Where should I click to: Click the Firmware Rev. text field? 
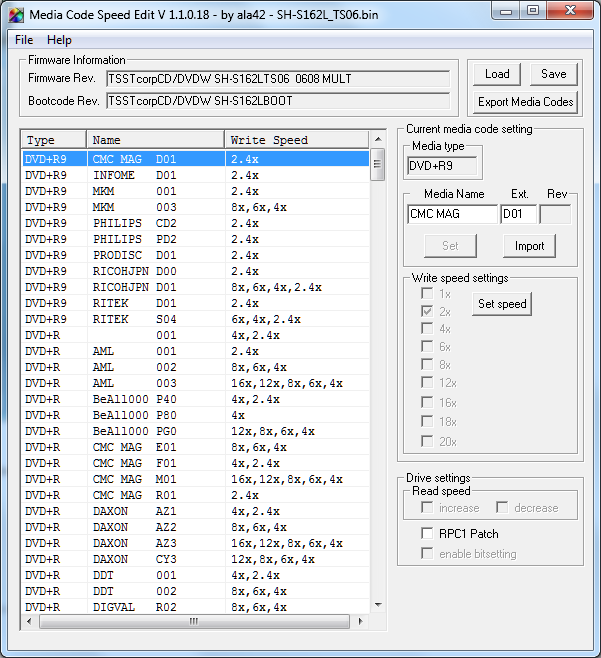pos(278,78)
